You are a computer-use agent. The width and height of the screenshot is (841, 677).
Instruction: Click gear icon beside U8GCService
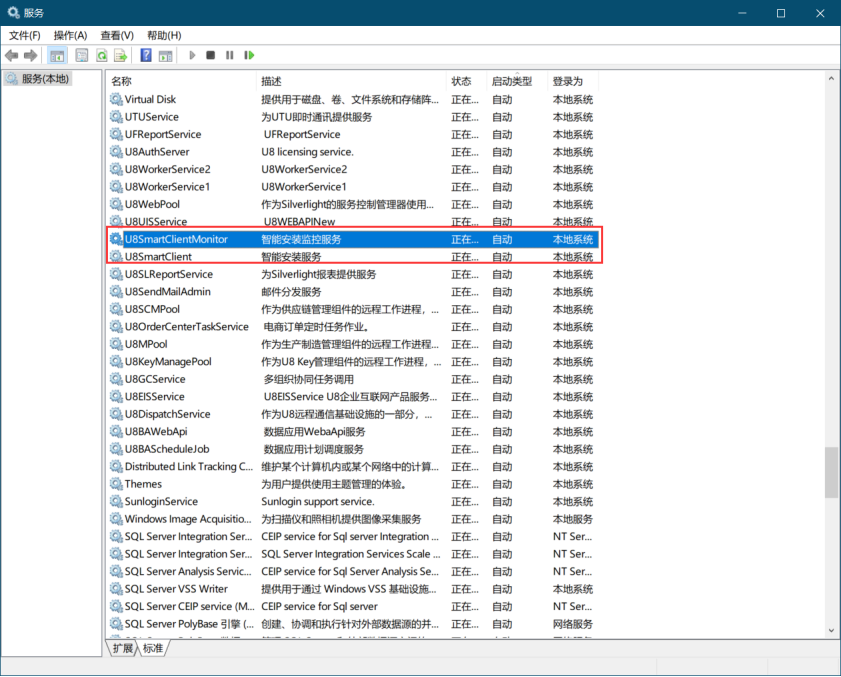(116, 379)
